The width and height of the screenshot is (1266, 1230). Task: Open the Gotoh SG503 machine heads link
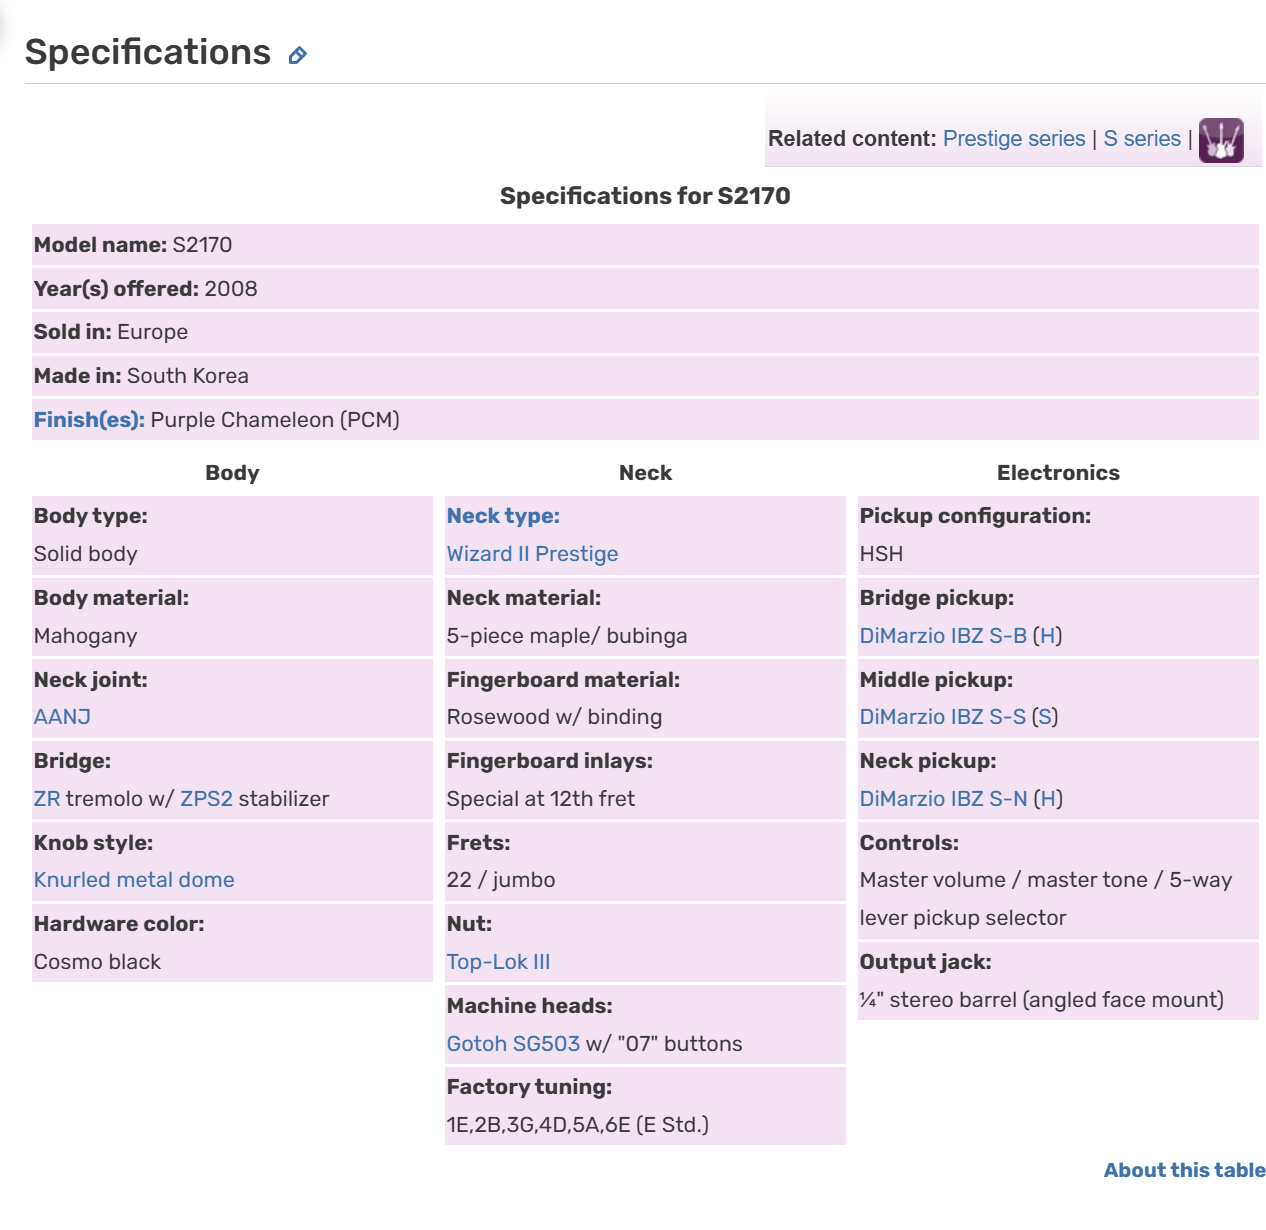(513, 1044)
